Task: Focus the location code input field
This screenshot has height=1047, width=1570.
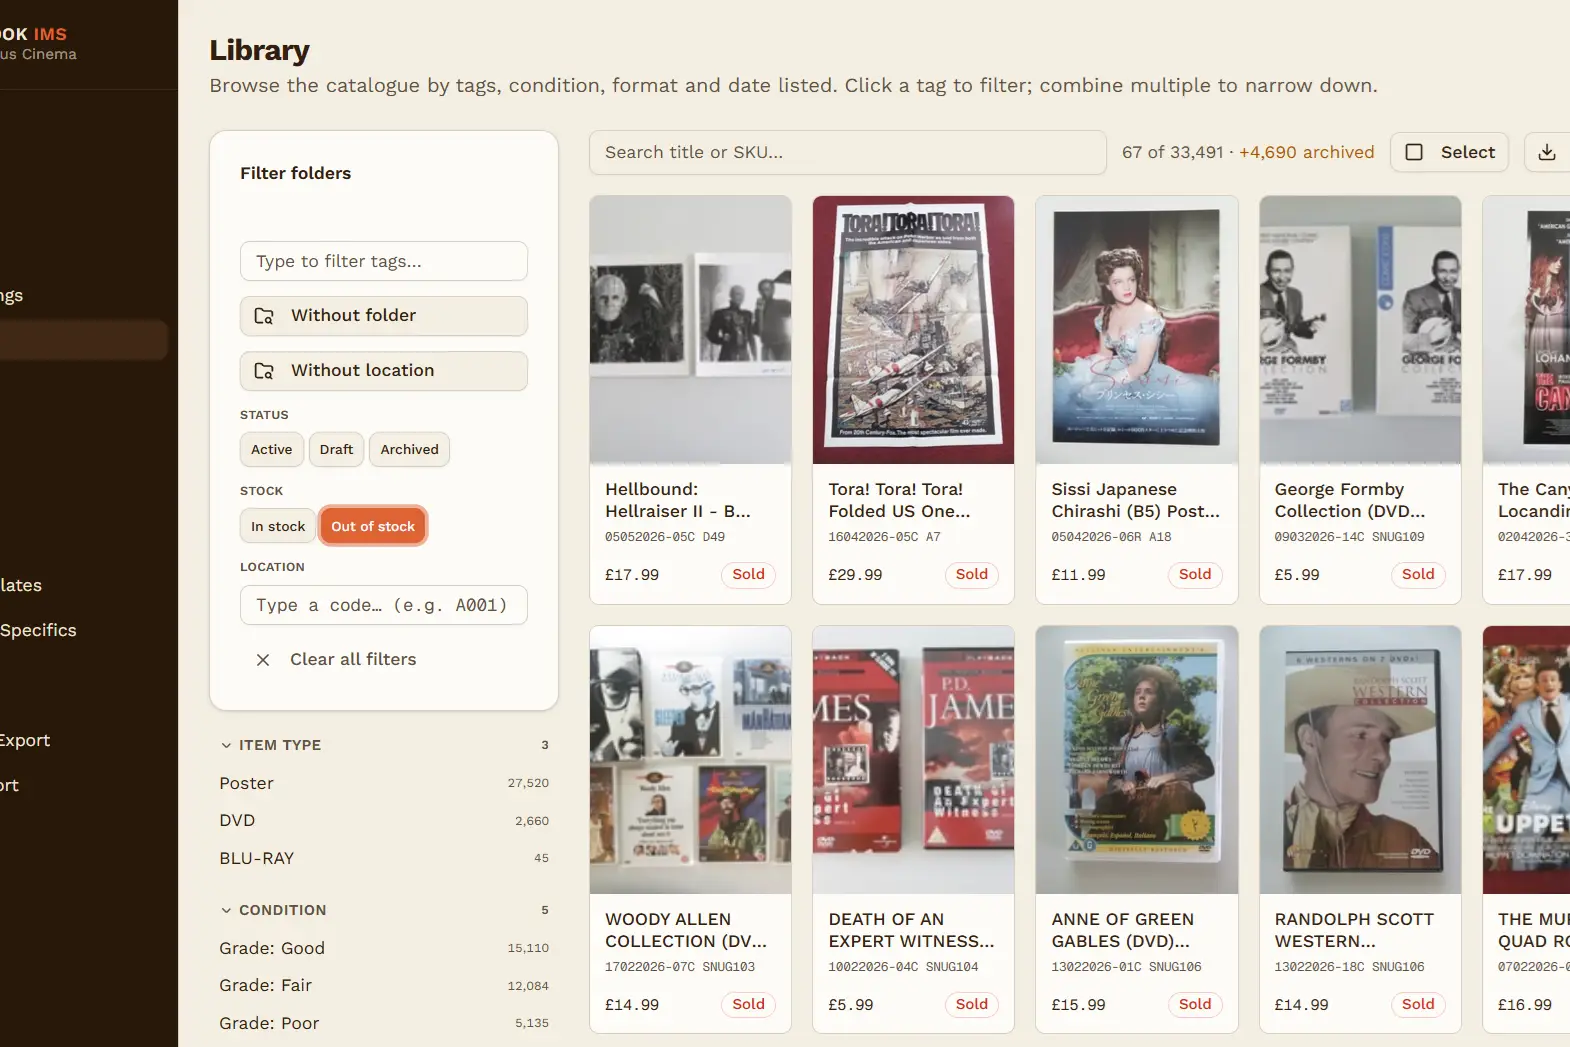Action: click(x=384, y=605)
